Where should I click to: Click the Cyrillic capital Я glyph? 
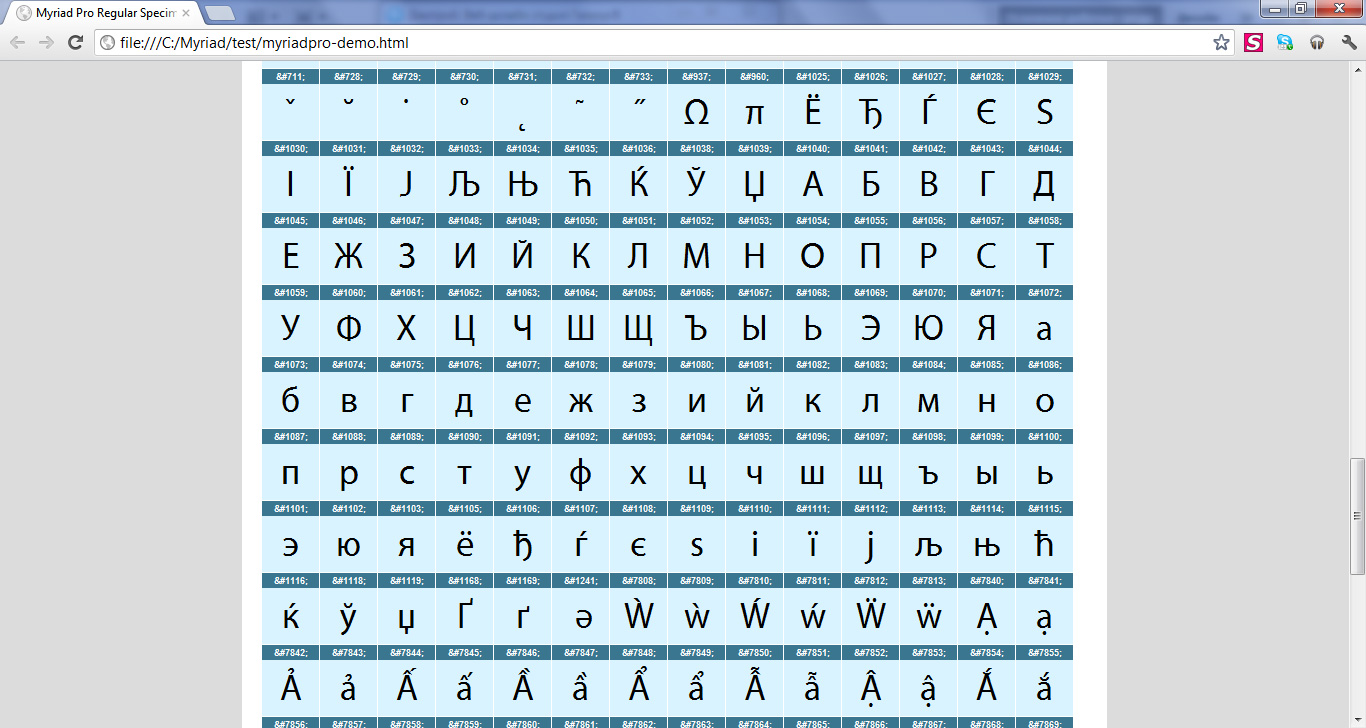pyautogui.click(x=987, y=329)
